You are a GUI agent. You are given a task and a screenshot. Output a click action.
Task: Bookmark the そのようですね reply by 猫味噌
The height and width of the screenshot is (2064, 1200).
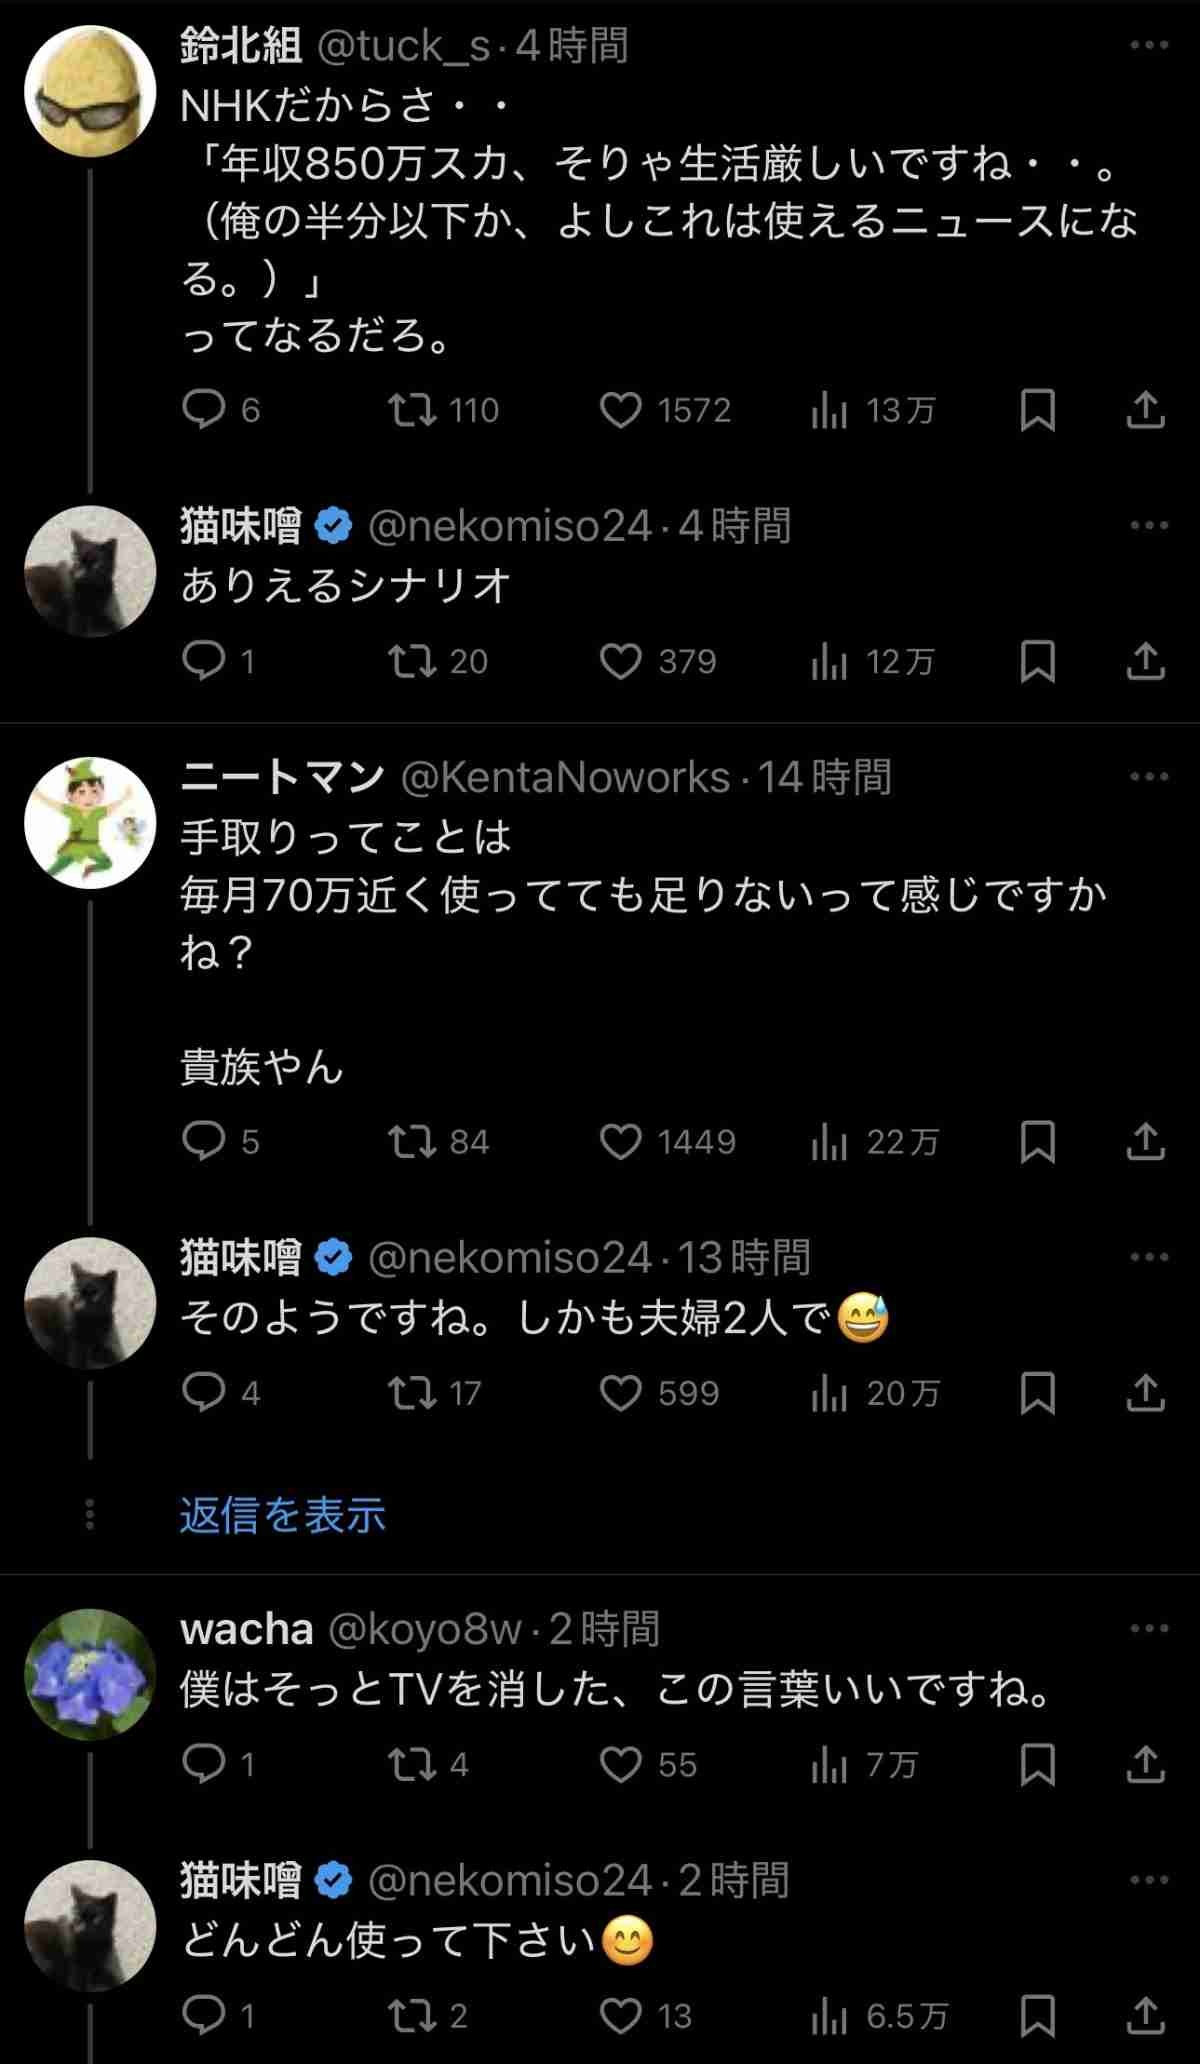coord(1037,1393)
